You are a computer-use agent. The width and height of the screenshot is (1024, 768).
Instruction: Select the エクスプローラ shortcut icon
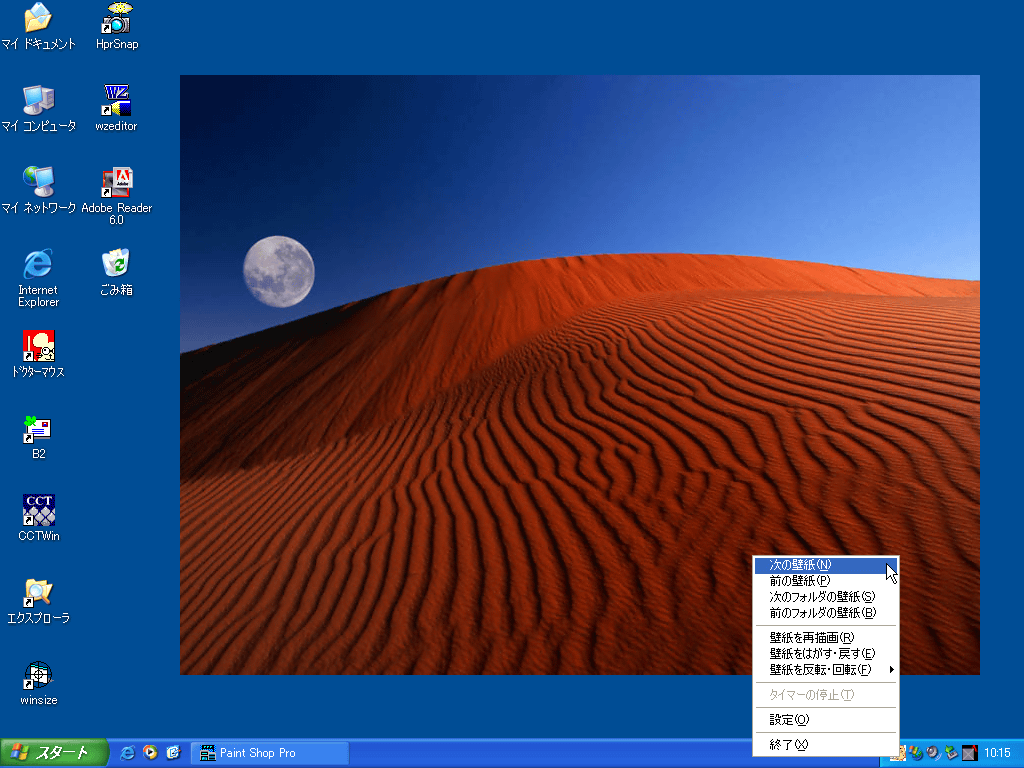point(38,601)
